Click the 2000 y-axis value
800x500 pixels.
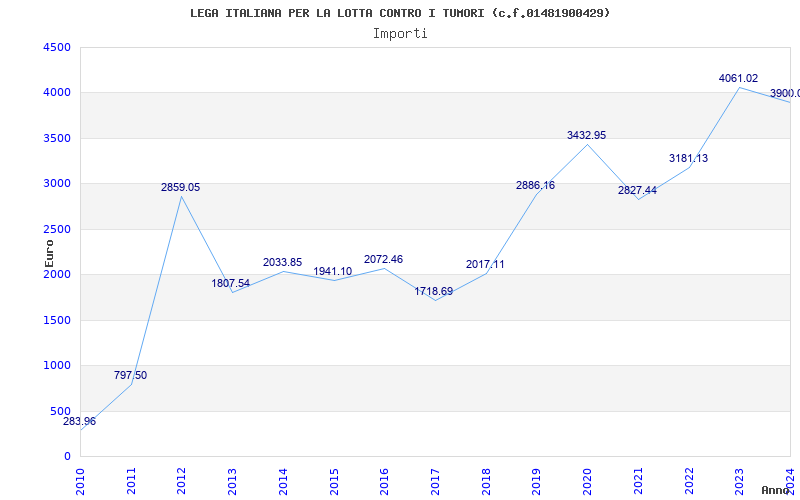point(57,274)
